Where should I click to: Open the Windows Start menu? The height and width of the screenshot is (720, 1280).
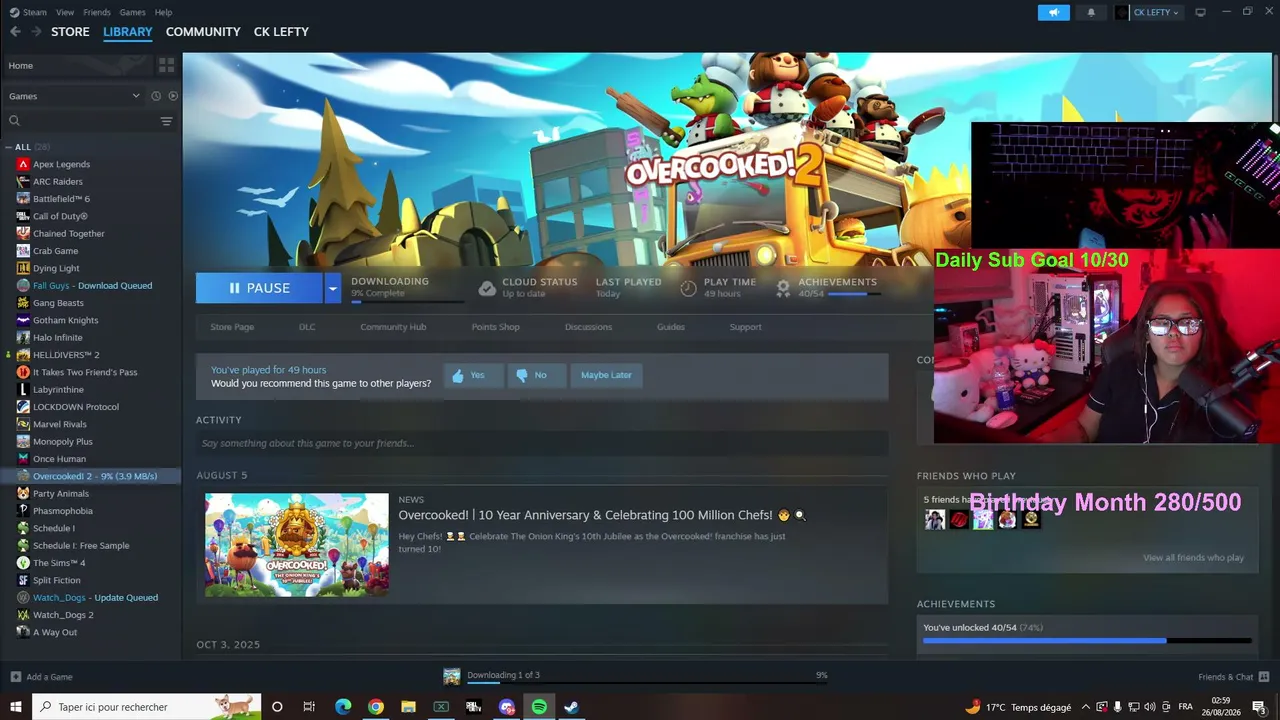tap(16, 707)
